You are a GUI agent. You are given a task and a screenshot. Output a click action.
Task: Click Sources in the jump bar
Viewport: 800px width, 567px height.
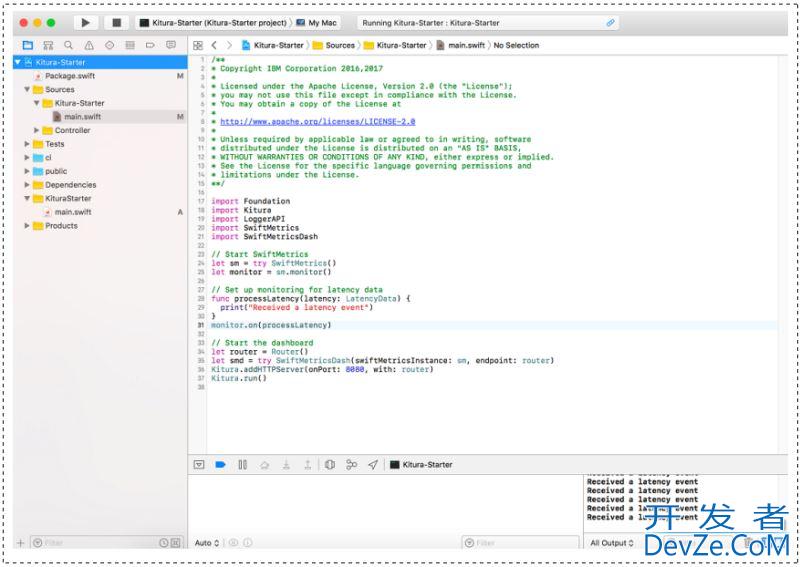point(334,45)
